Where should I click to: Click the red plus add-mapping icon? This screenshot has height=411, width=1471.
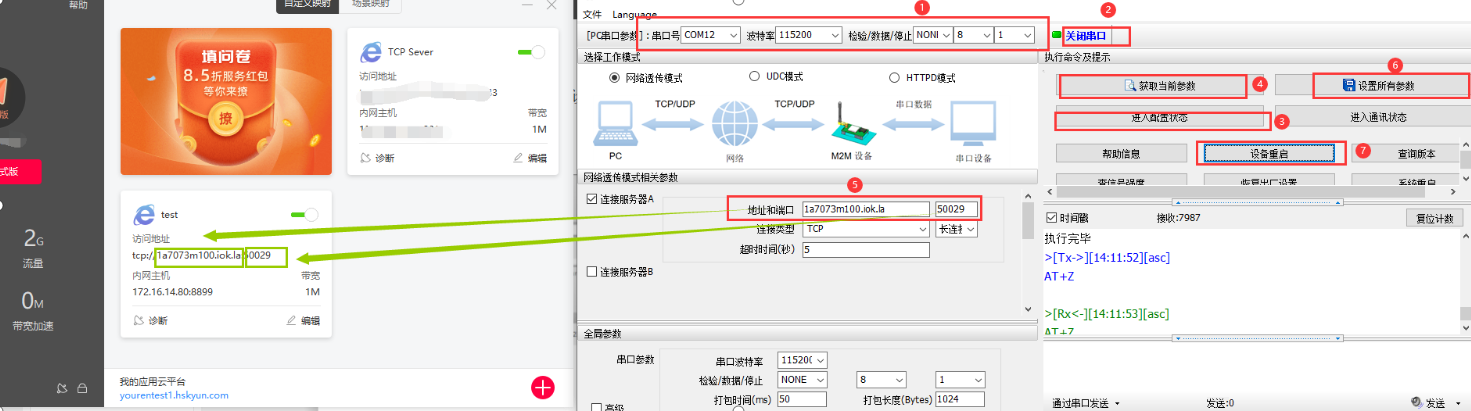542,388
